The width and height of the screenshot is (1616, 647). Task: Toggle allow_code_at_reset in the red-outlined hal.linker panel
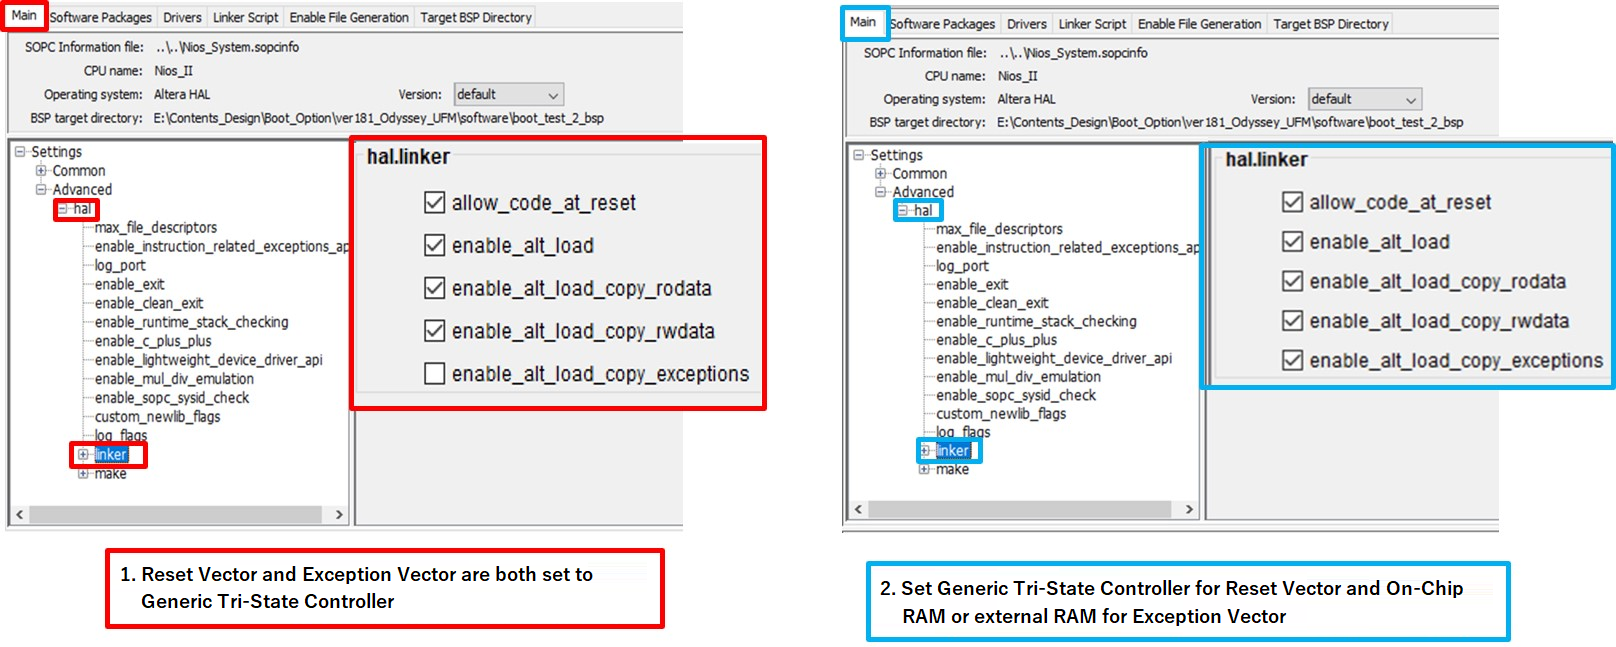coord(434,203)
